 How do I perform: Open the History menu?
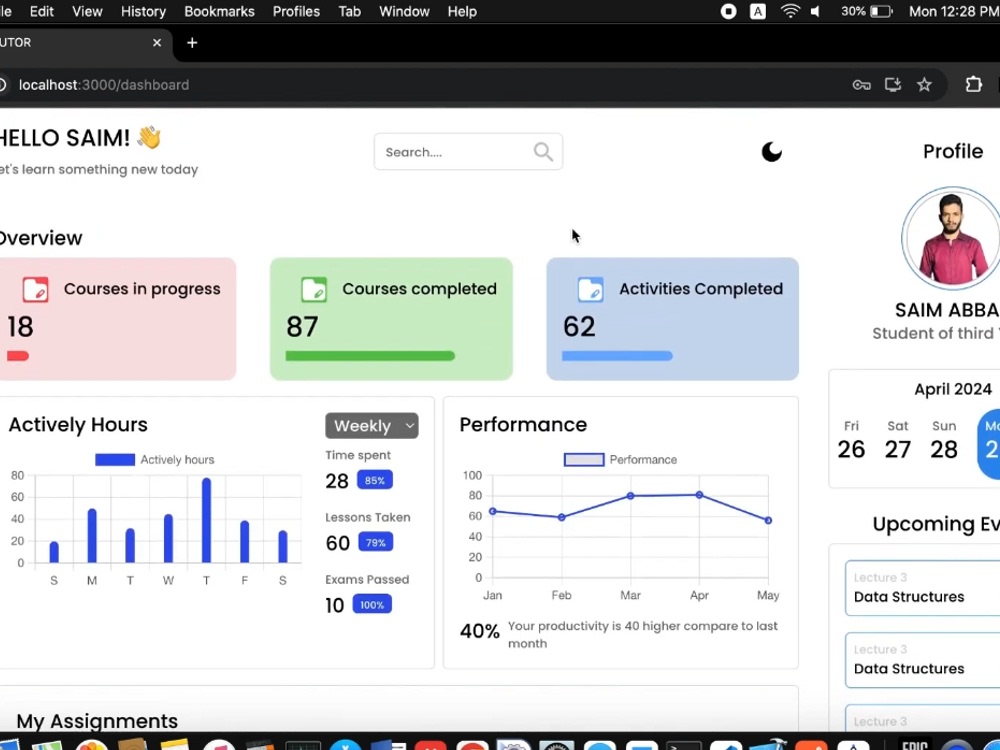[143, 11]
